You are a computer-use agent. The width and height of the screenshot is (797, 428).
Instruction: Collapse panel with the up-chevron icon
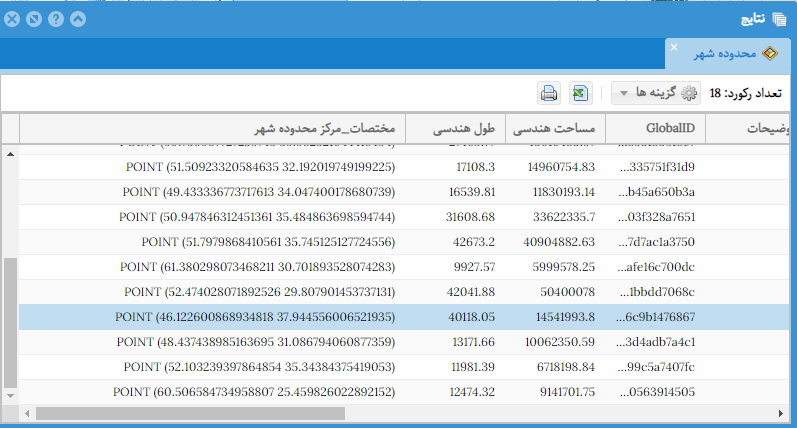tap(77, 19)
